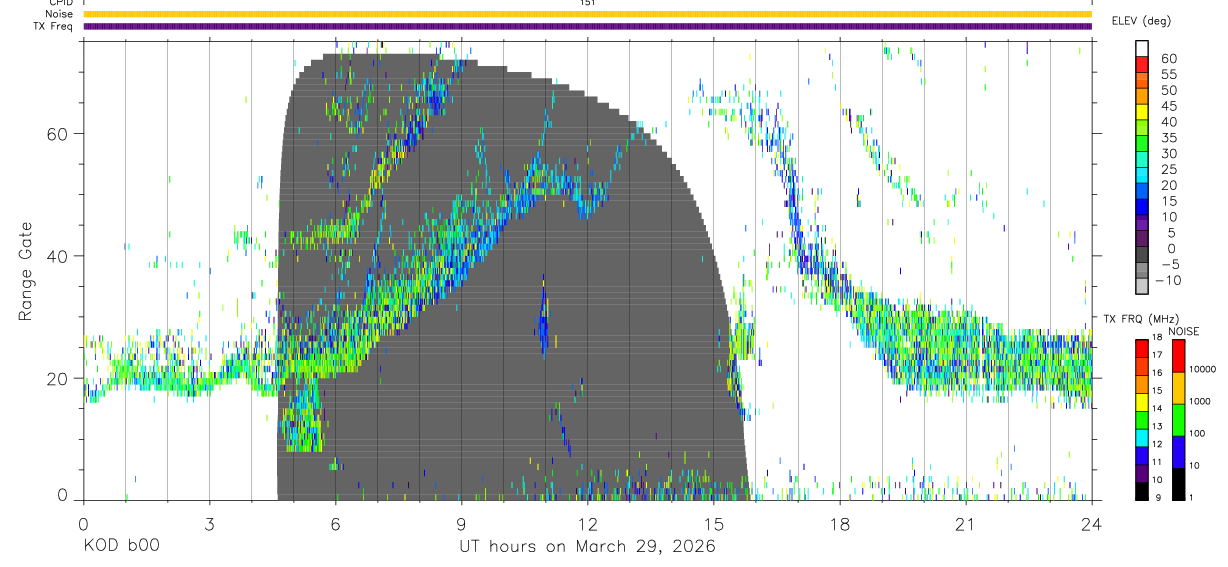1228x567 pixels.
Task: Select the black bottom segment of the TX FRQ color bar
Action: (x=1142, y=491)
